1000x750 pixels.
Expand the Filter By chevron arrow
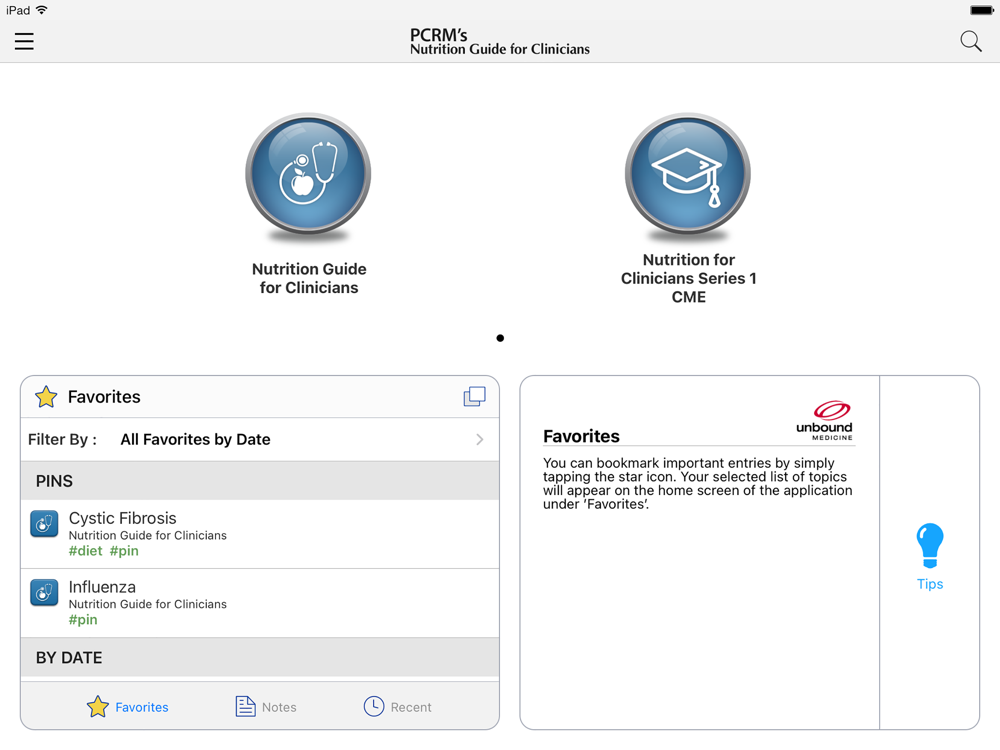[480, 439]
